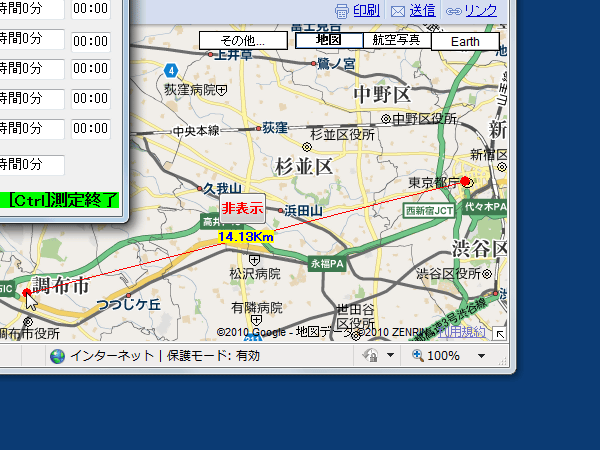This screenshot has width=600, height=450.
Task: Click the status bar インターネット | 保護モード: 有効 text
Action: click(x=165, y=356)
